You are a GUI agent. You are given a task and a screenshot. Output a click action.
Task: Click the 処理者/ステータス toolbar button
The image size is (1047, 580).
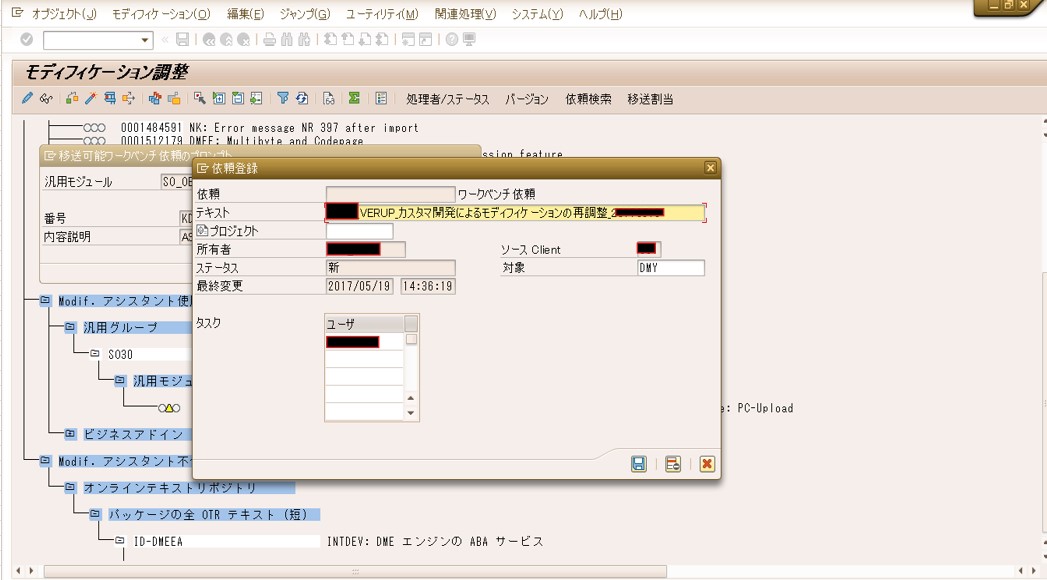(448, 99)
